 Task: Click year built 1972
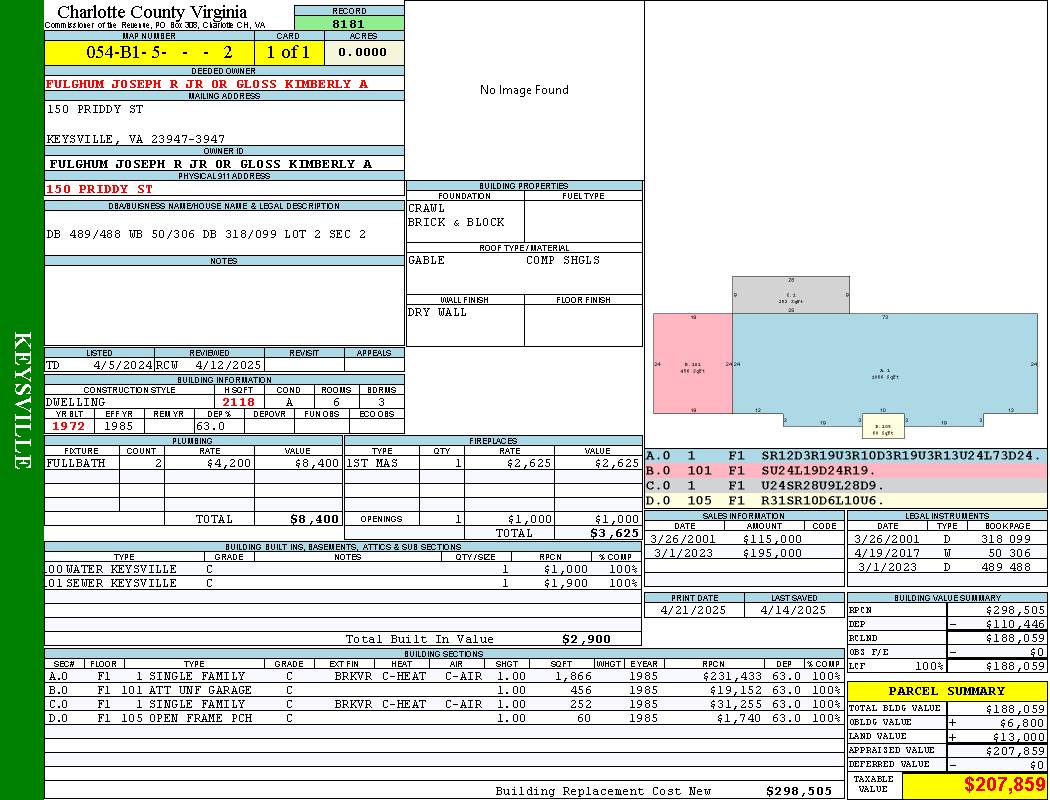68,426
